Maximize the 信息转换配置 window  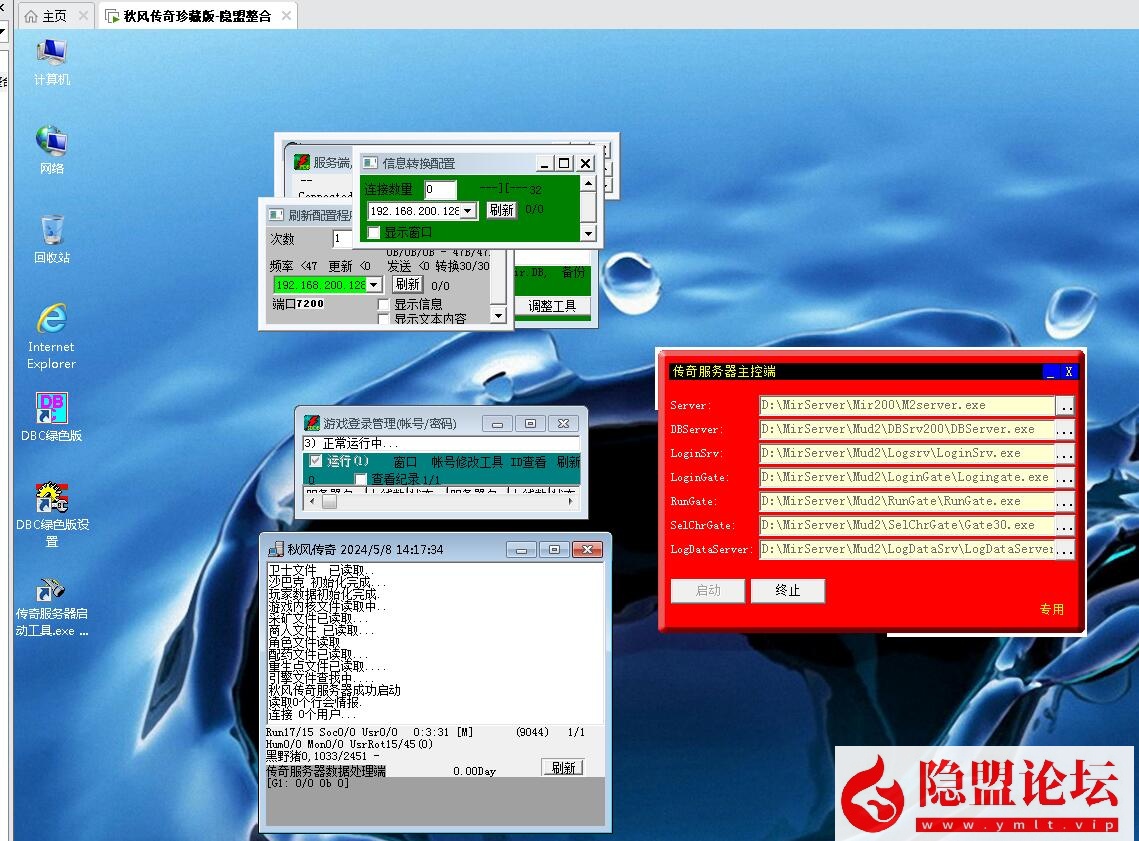pos(564,163)
